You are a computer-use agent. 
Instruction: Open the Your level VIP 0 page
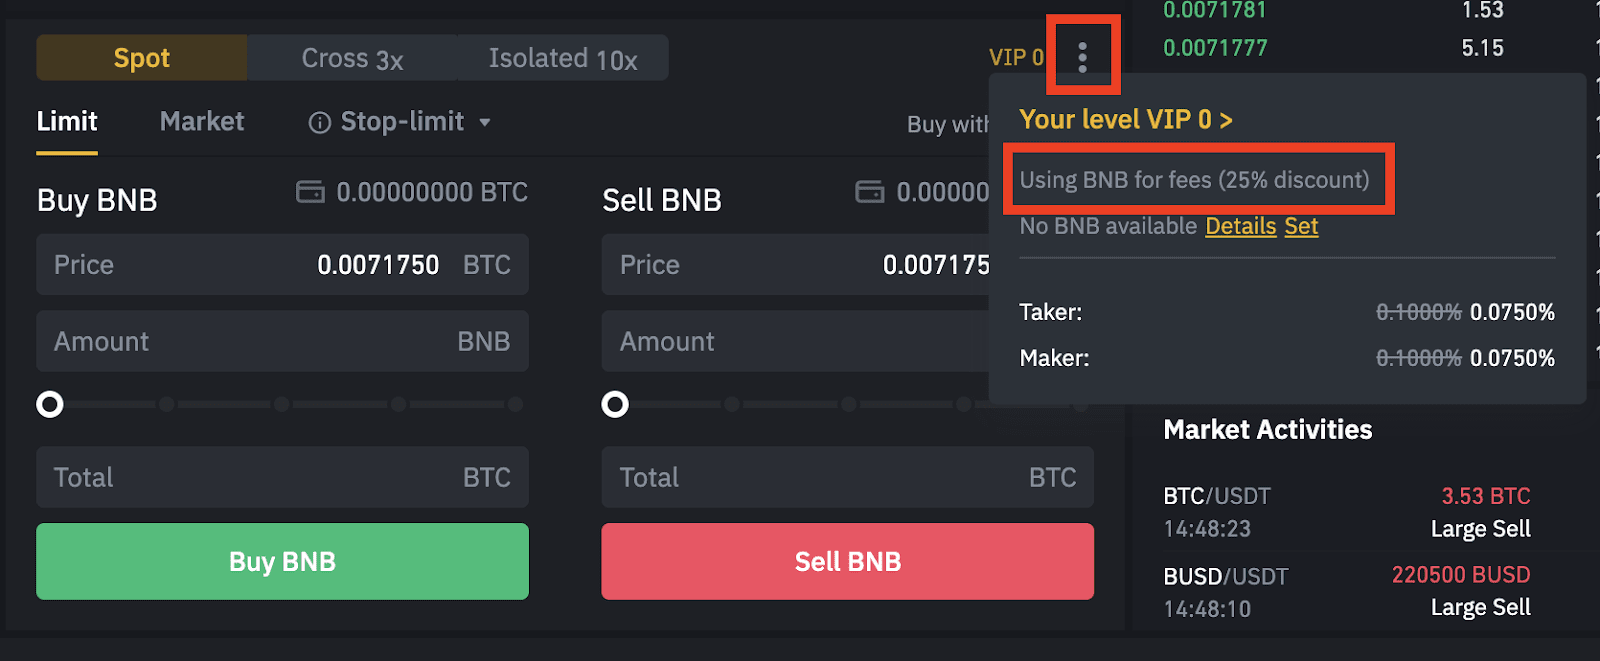(1125, 120)
